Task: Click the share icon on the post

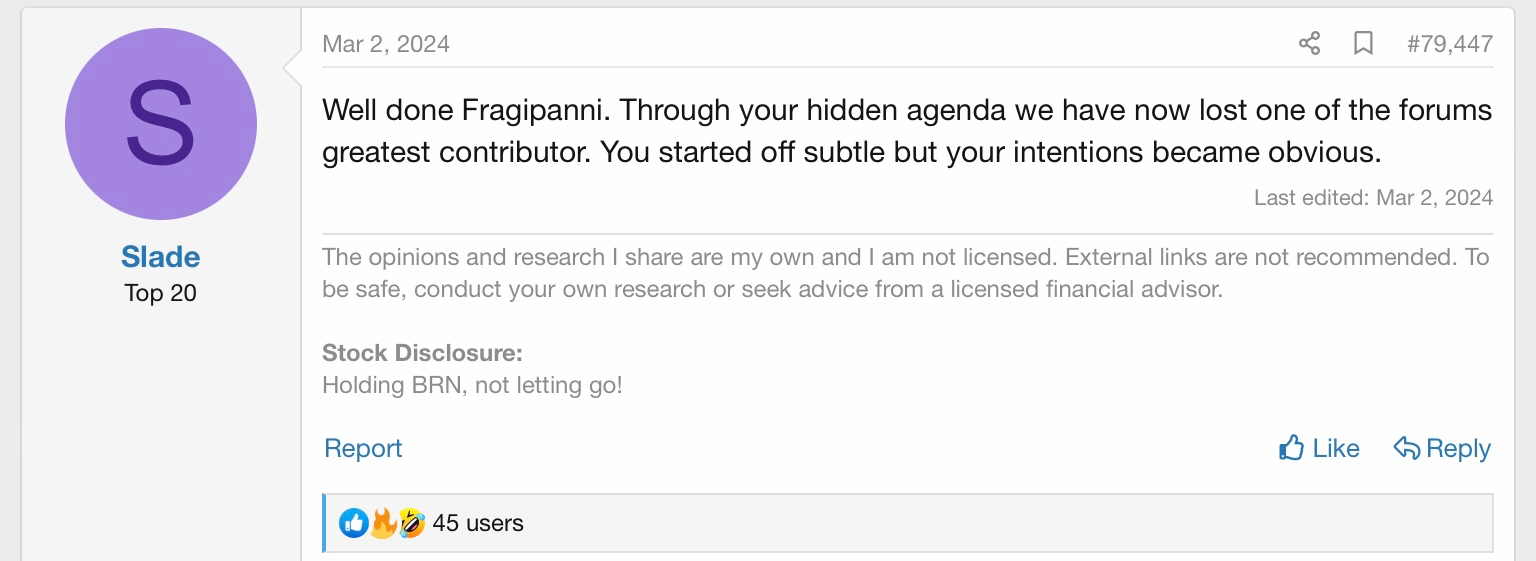Action: (1309, 44)
